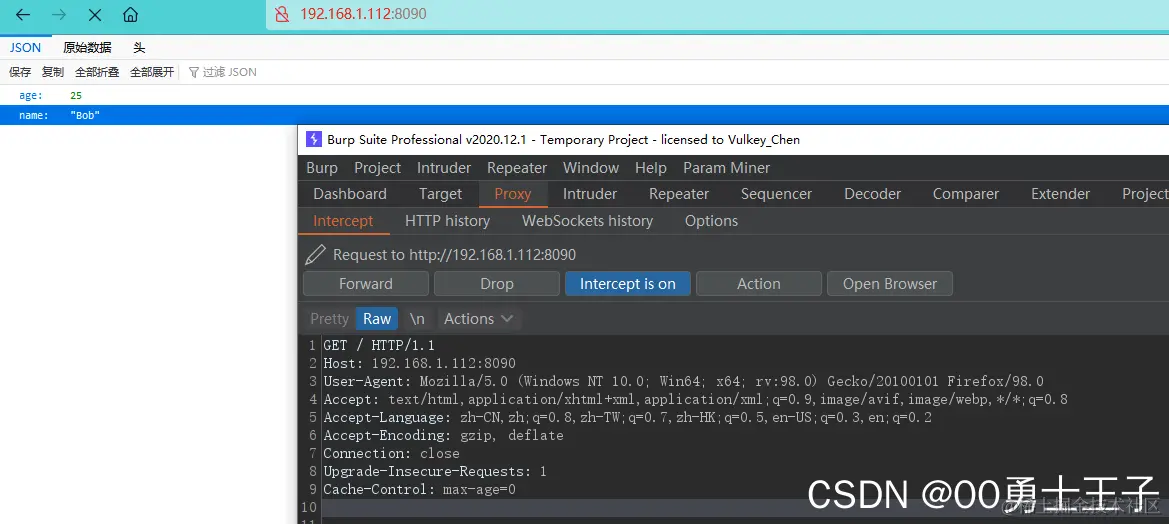Click the Accept: text/html header line
This screenshot has width=1169, height=524.
tap(695, 400)
